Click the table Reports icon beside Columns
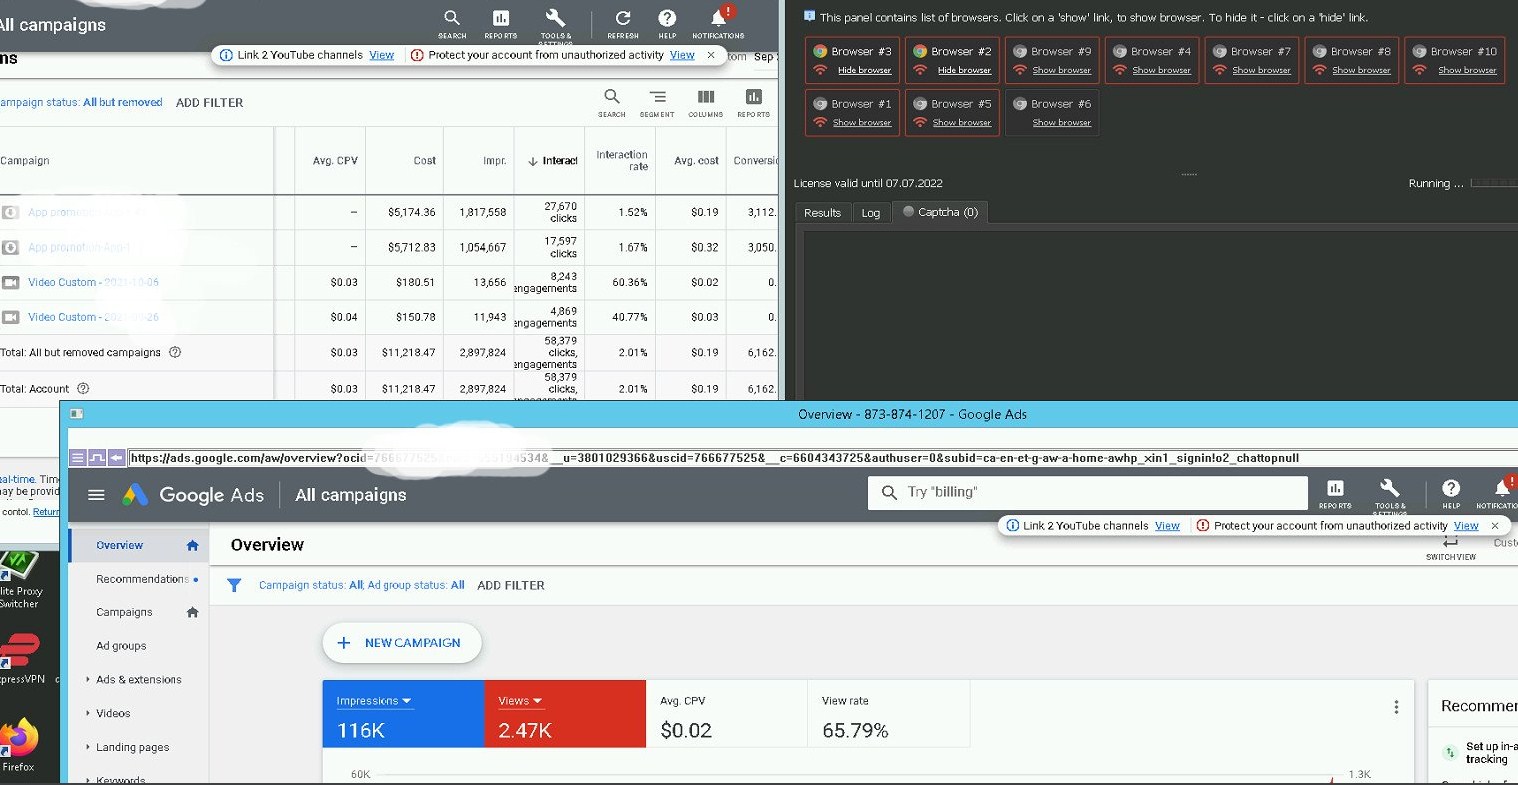 754,97
